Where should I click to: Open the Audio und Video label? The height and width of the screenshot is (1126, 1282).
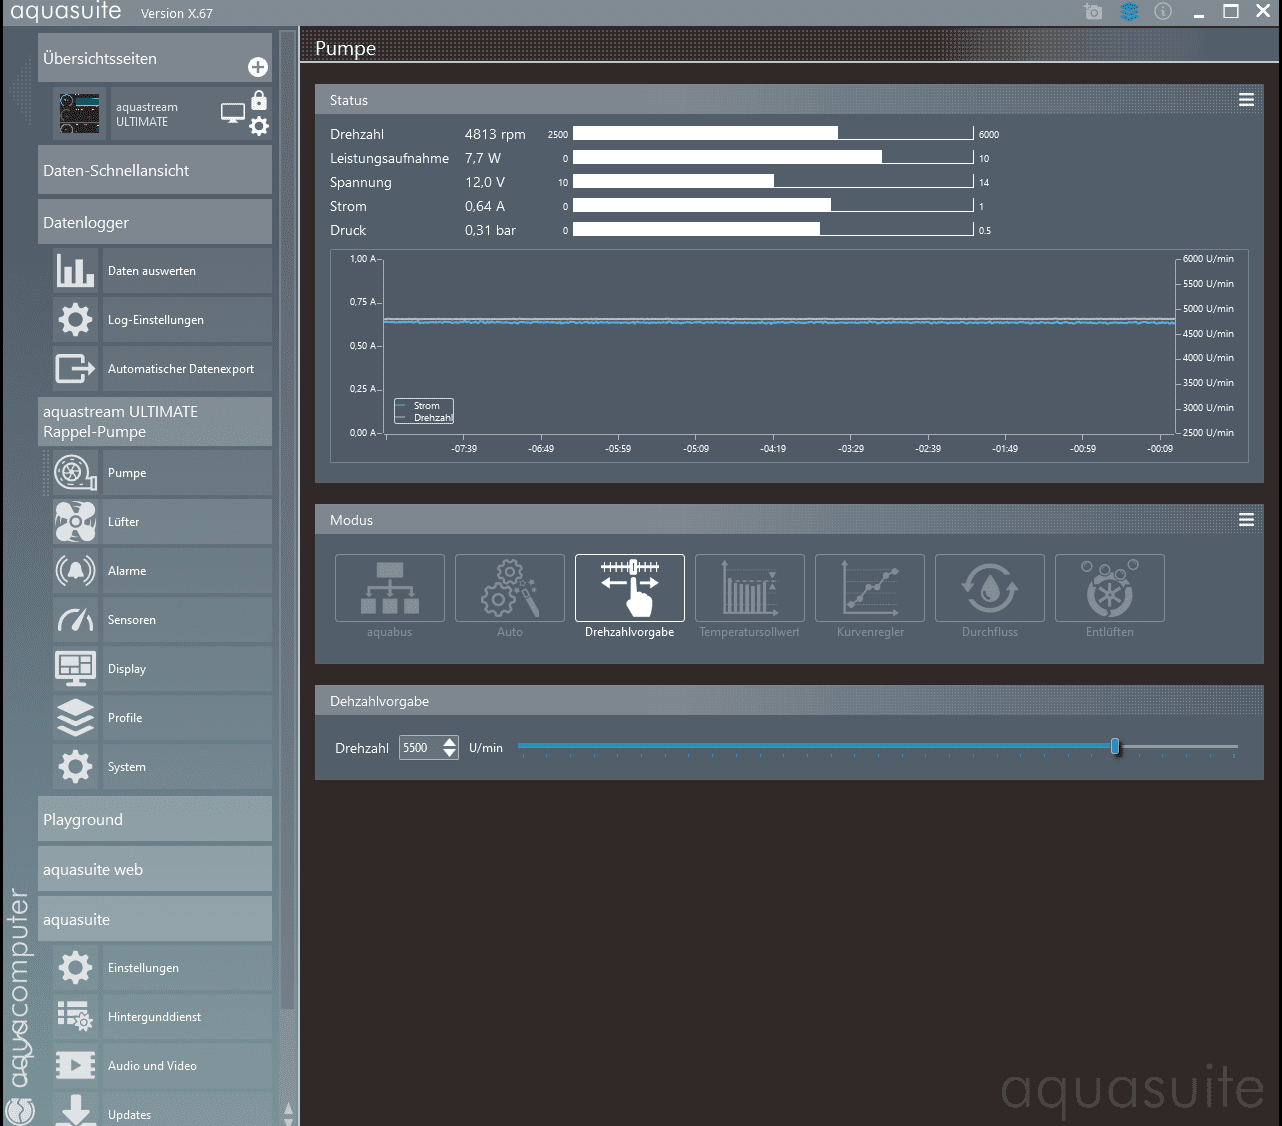[x=152, y=1066]
